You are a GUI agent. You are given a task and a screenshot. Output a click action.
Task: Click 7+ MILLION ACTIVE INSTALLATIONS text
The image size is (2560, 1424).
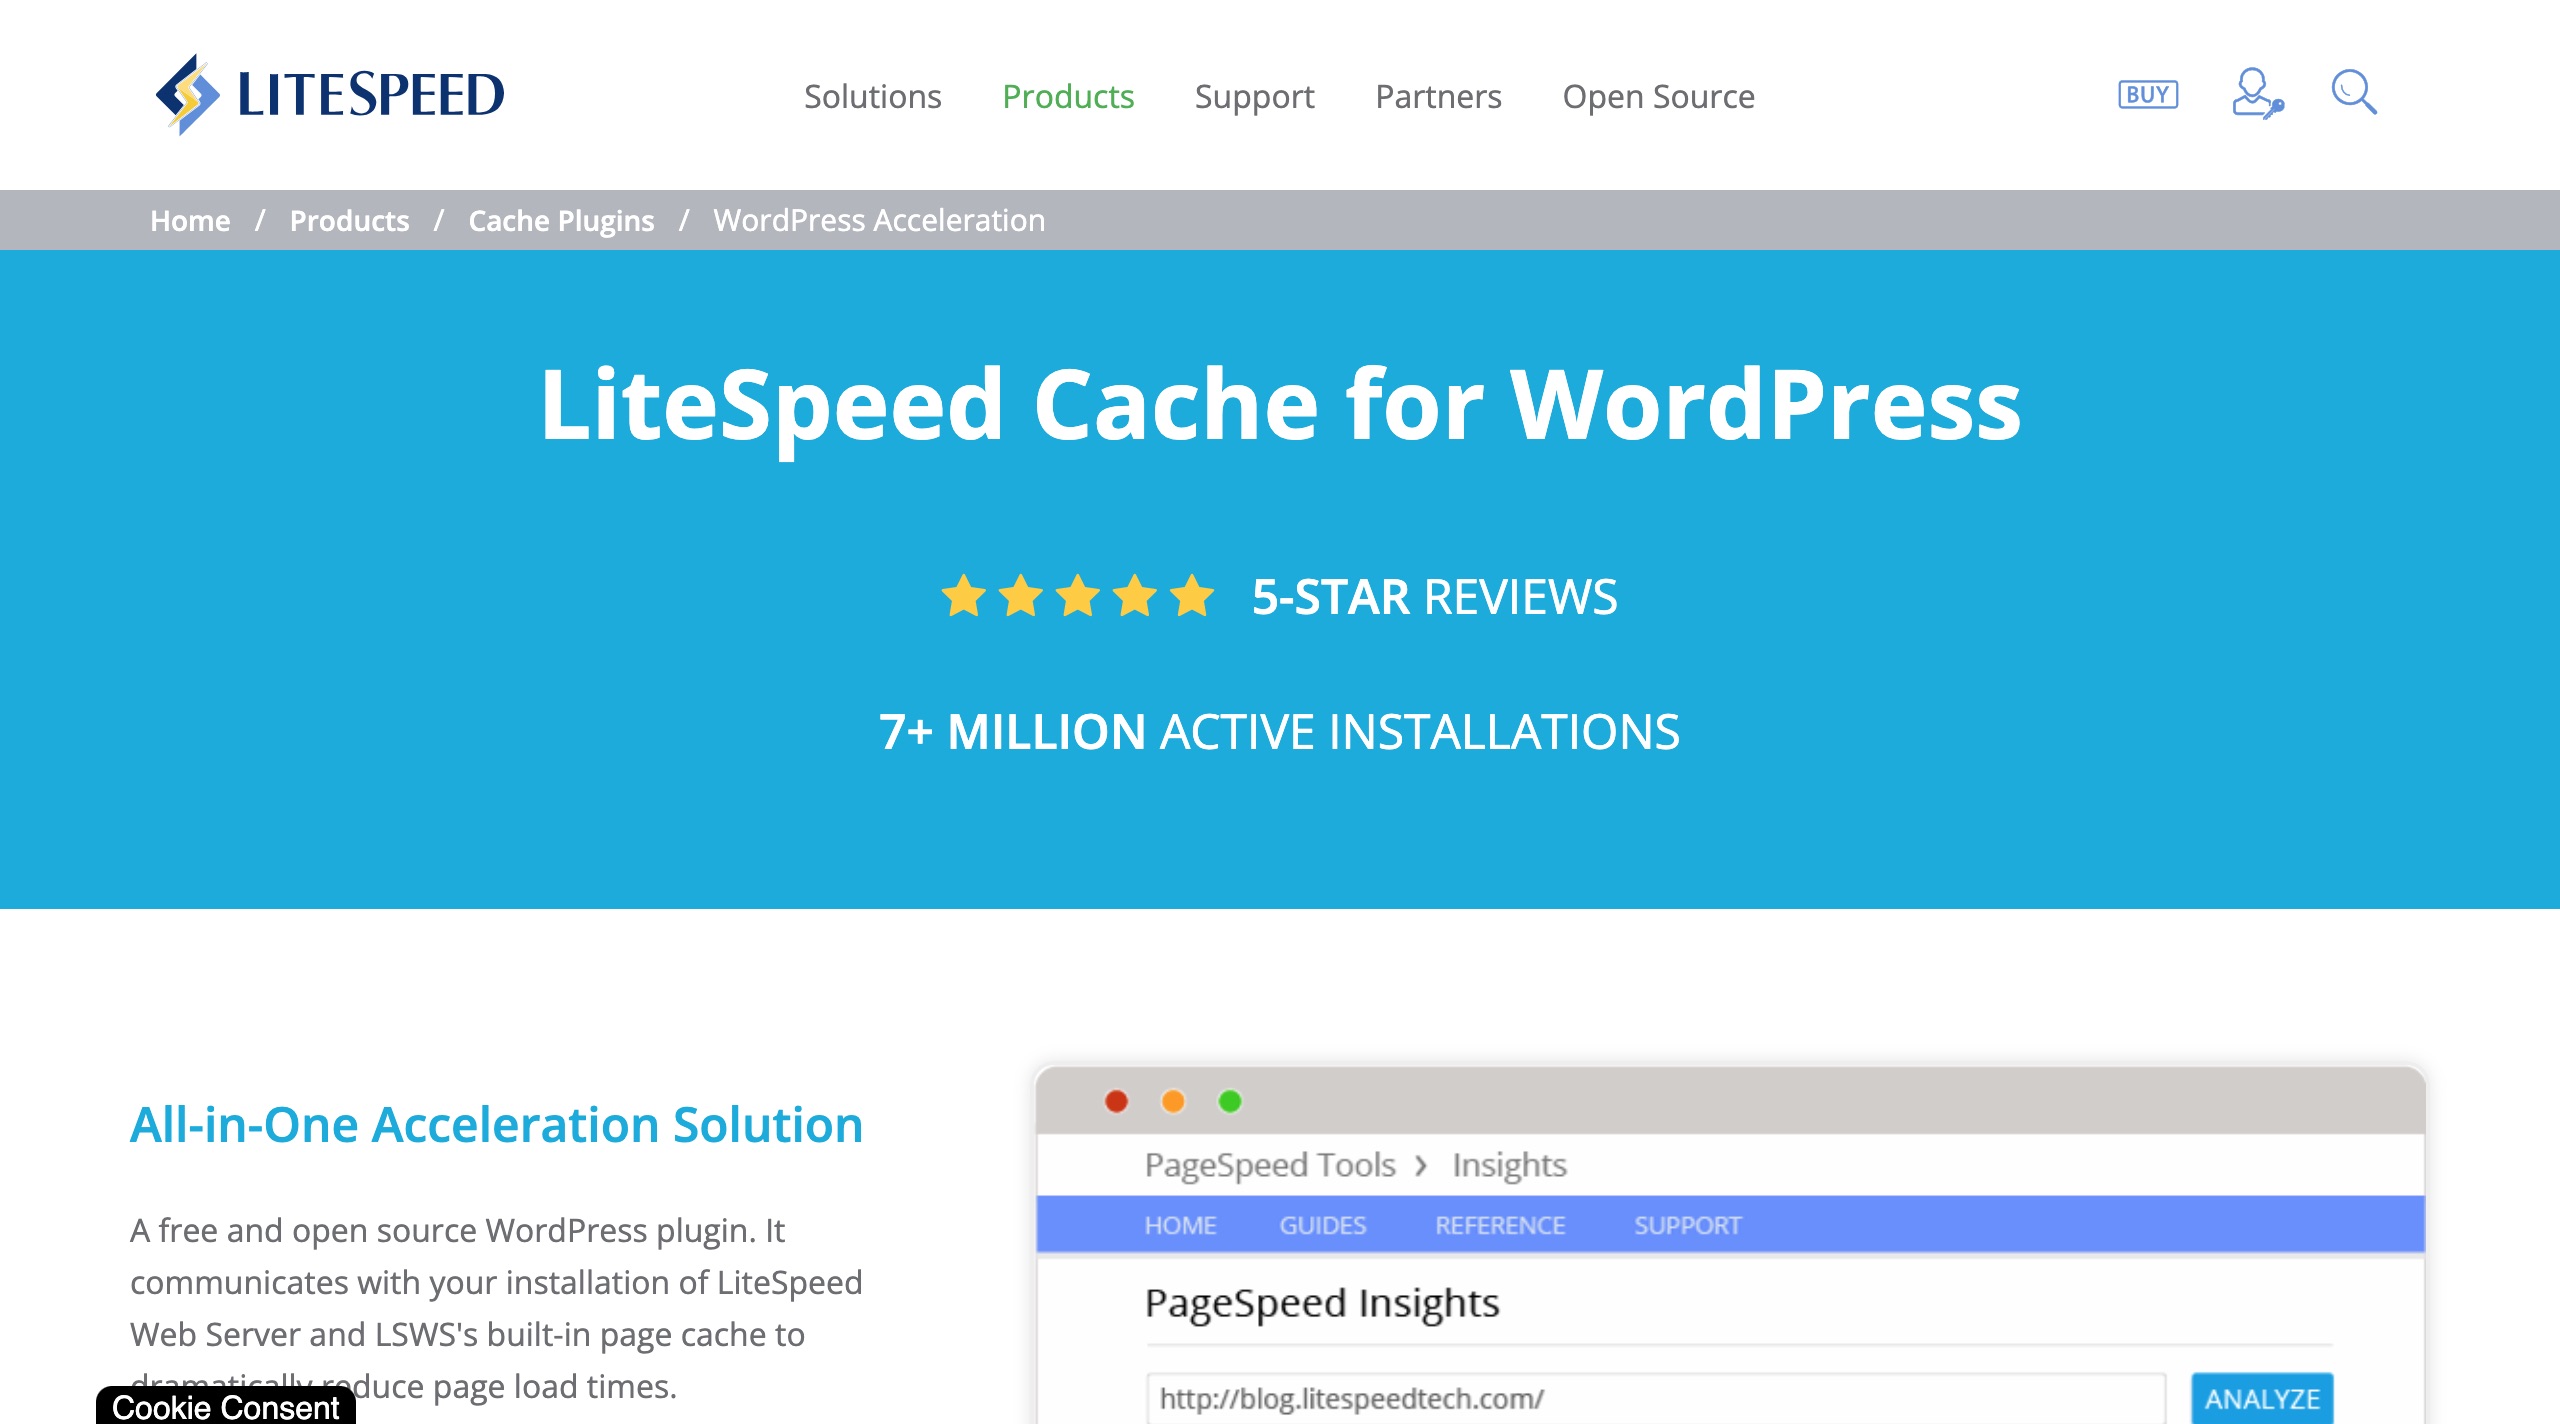click(1280, 732)
